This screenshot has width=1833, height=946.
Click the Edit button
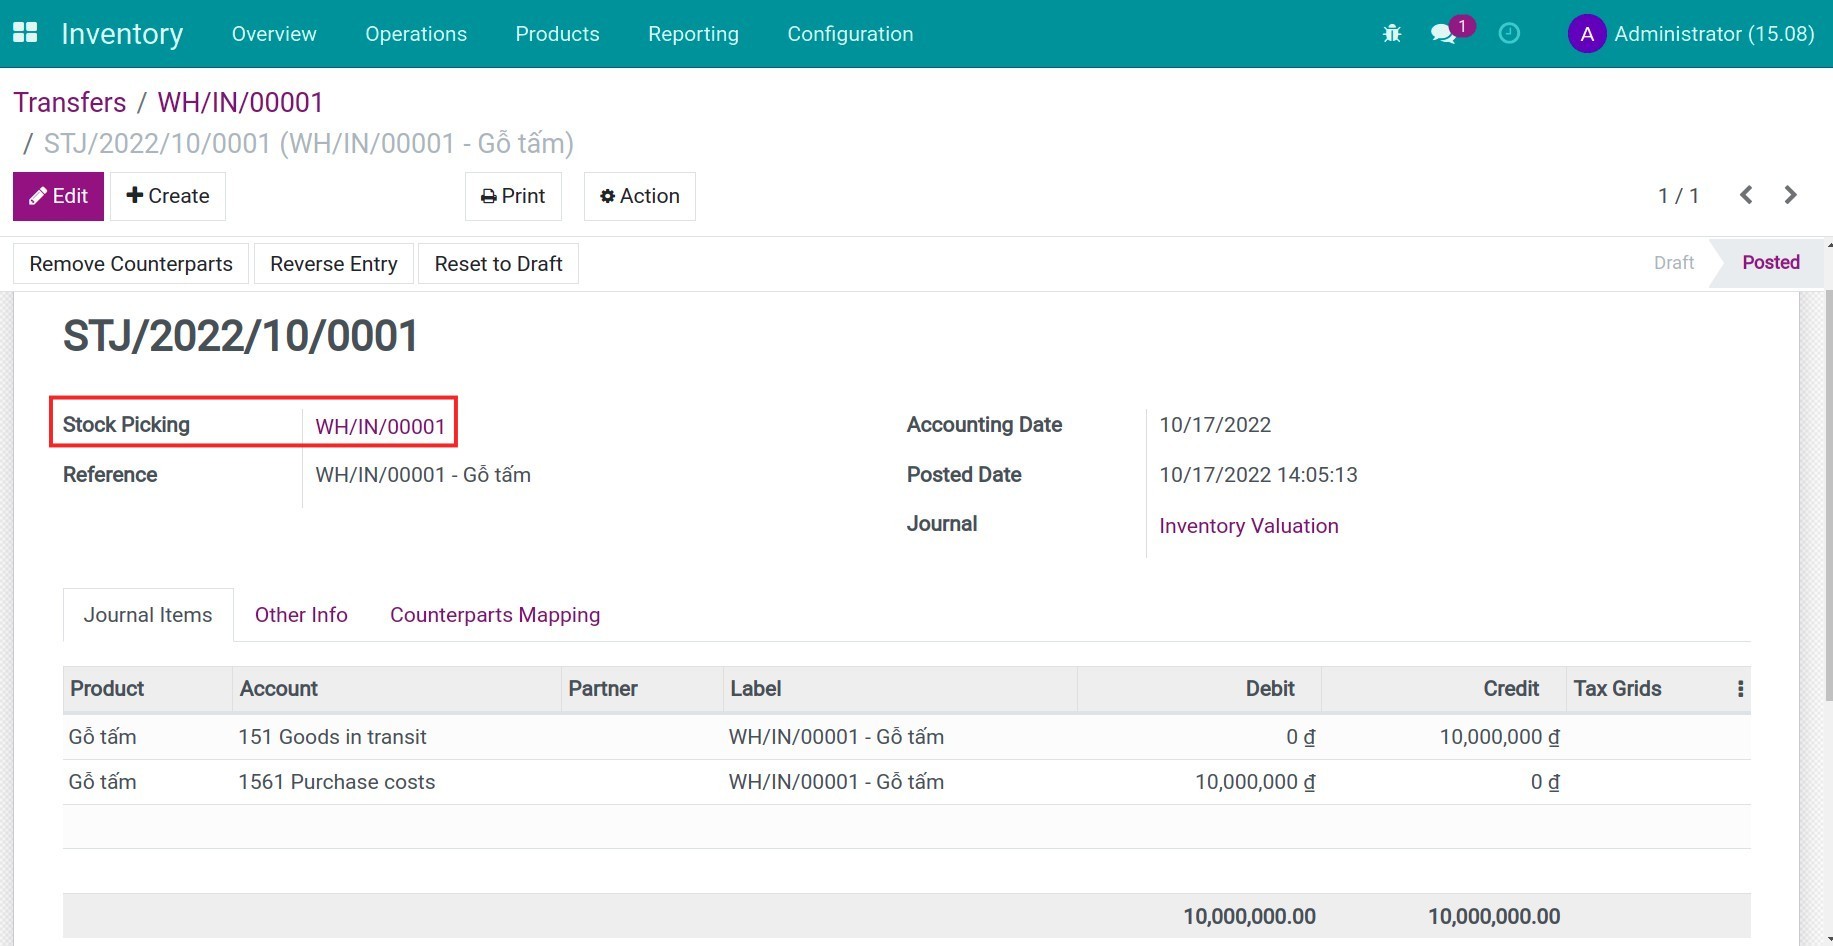pyautogui.click(x=58, y=196)
